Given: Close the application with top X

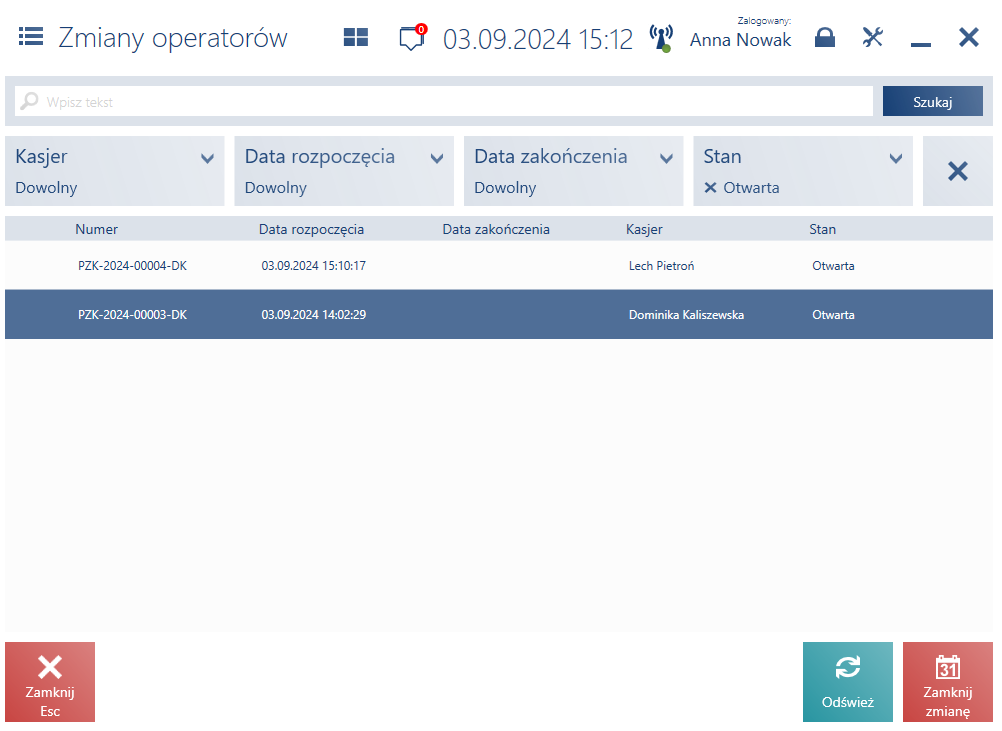Looking at the screenshot, I should pyautogui.click(x=969, y=37).
